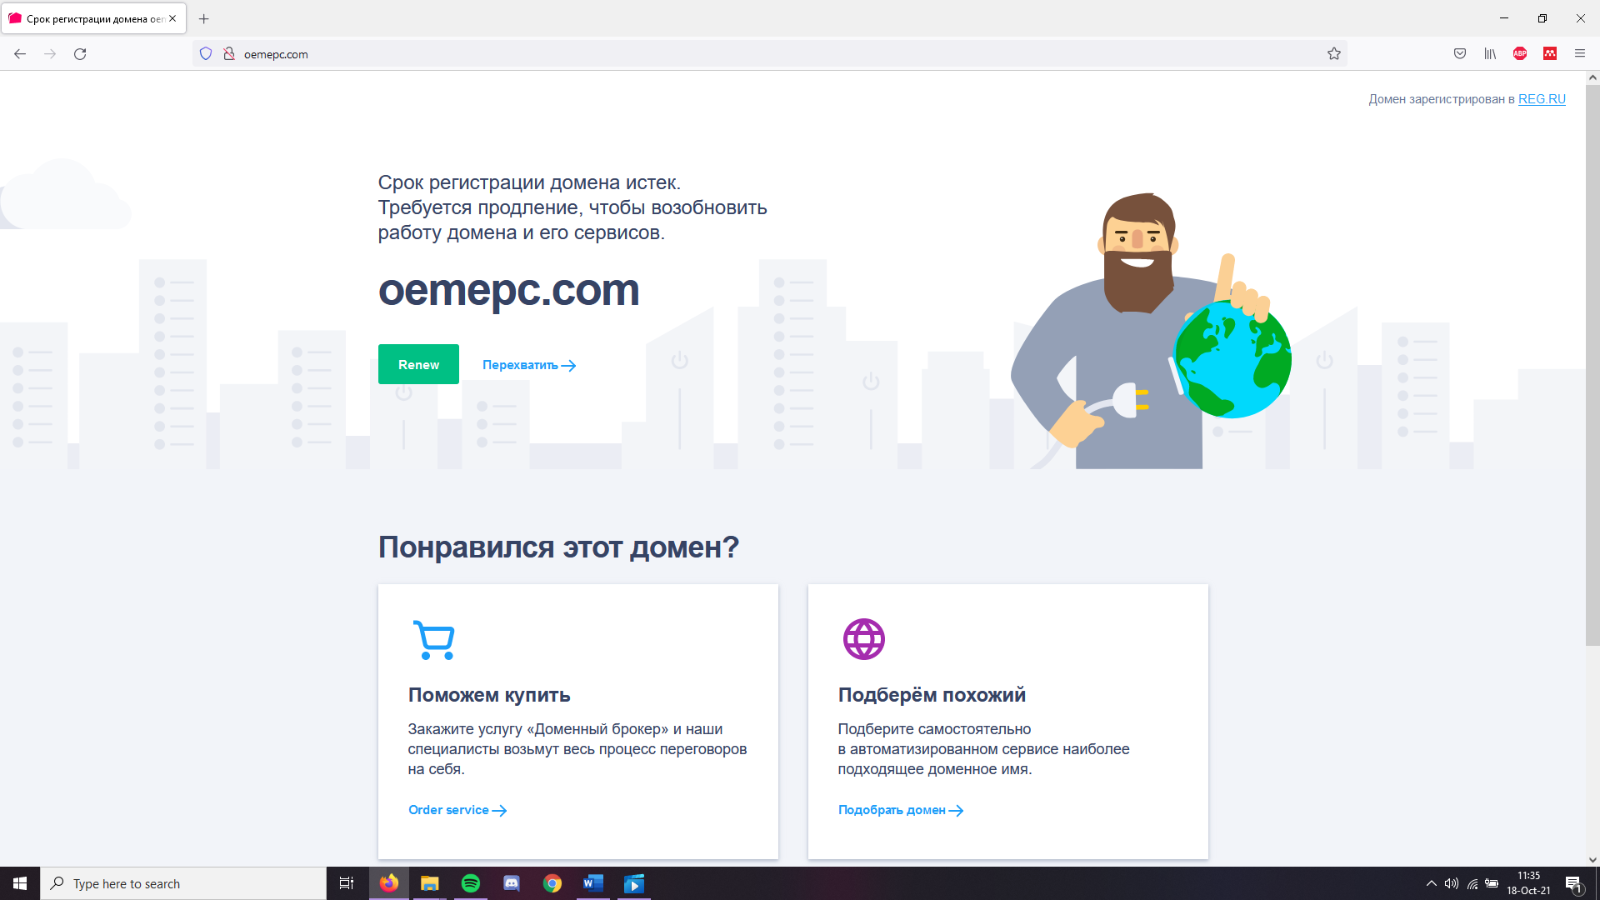The image size is (1600, 900).
Task: Open the Windows notification center
Action: pos(1574,883)
